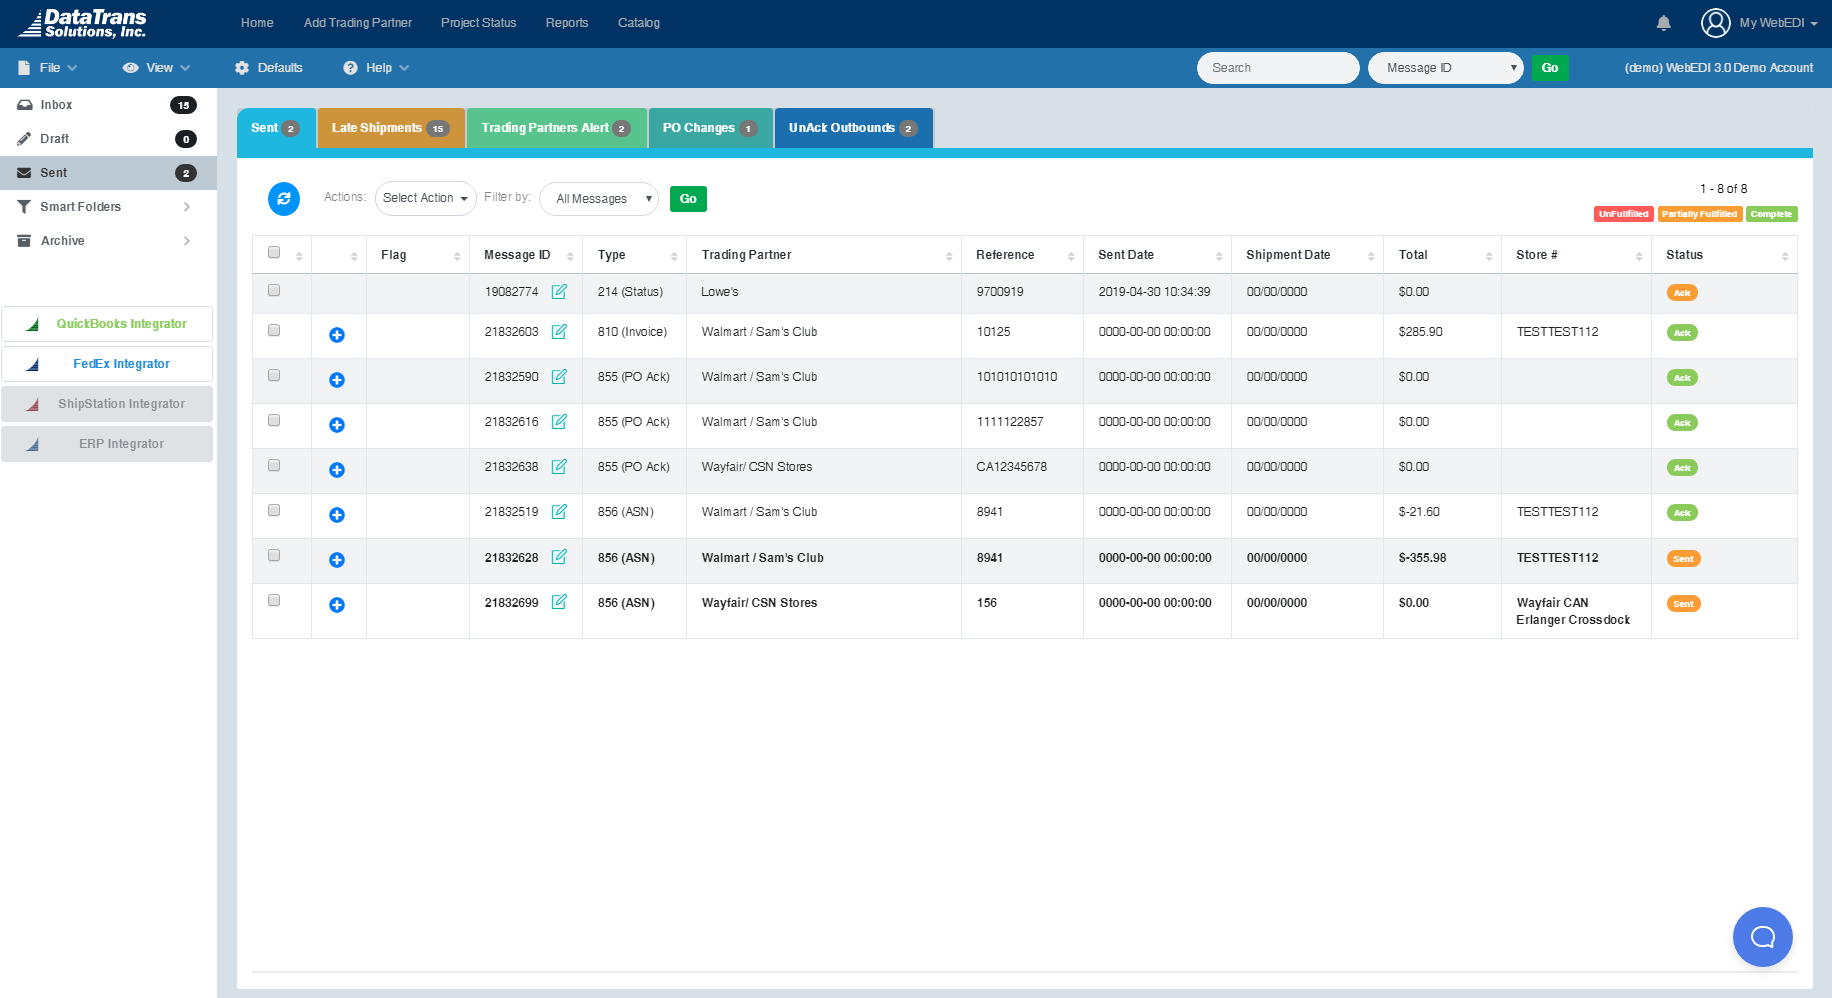This screenshot has height=998, width=1832.
Task: Switch to the Late Shipments tab
Action: point(391,128)
